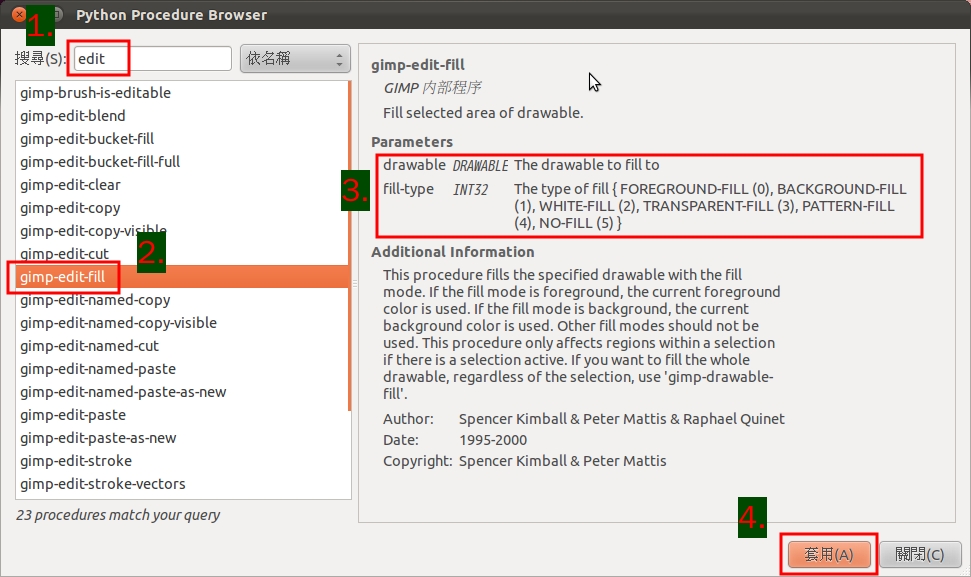This screenshot has height=577, width=971.
Task: Click the 關閉(C) close button
Action: 920,554
